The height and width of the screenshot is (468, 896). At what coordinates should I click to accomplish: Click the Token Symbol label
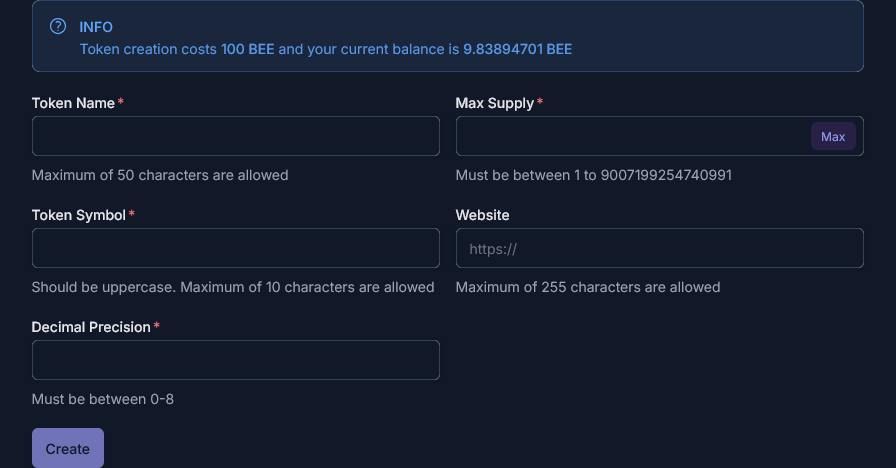pos(79,215)
